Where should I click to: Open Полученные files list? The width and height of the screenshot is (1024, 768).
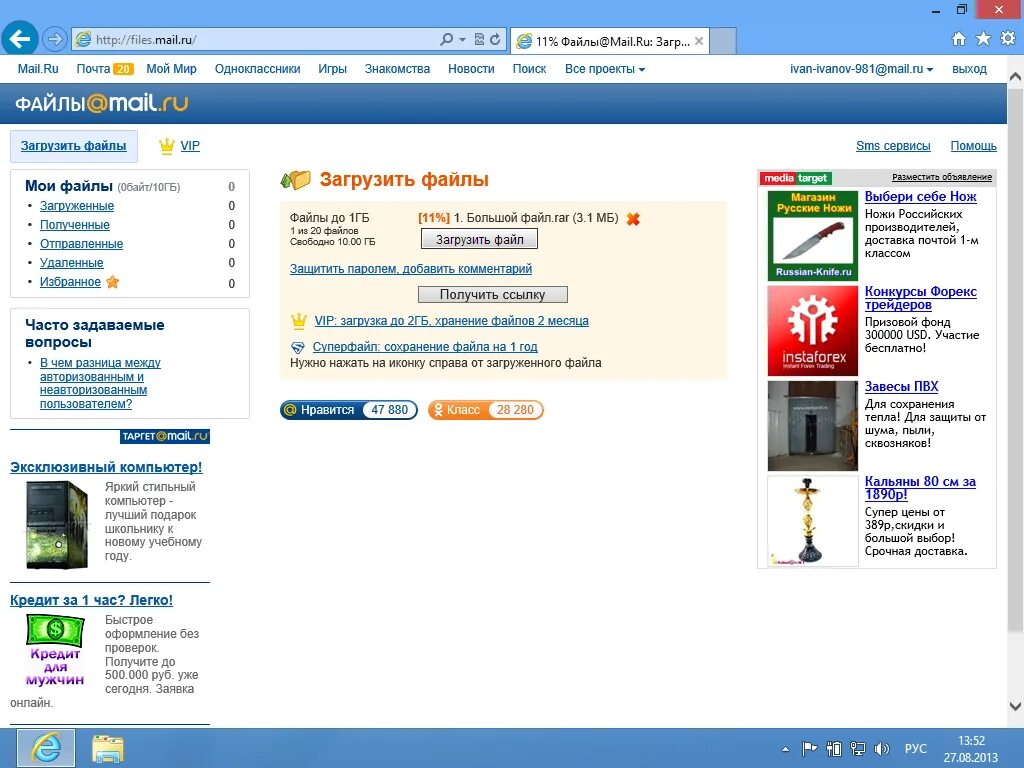[74, 225]
